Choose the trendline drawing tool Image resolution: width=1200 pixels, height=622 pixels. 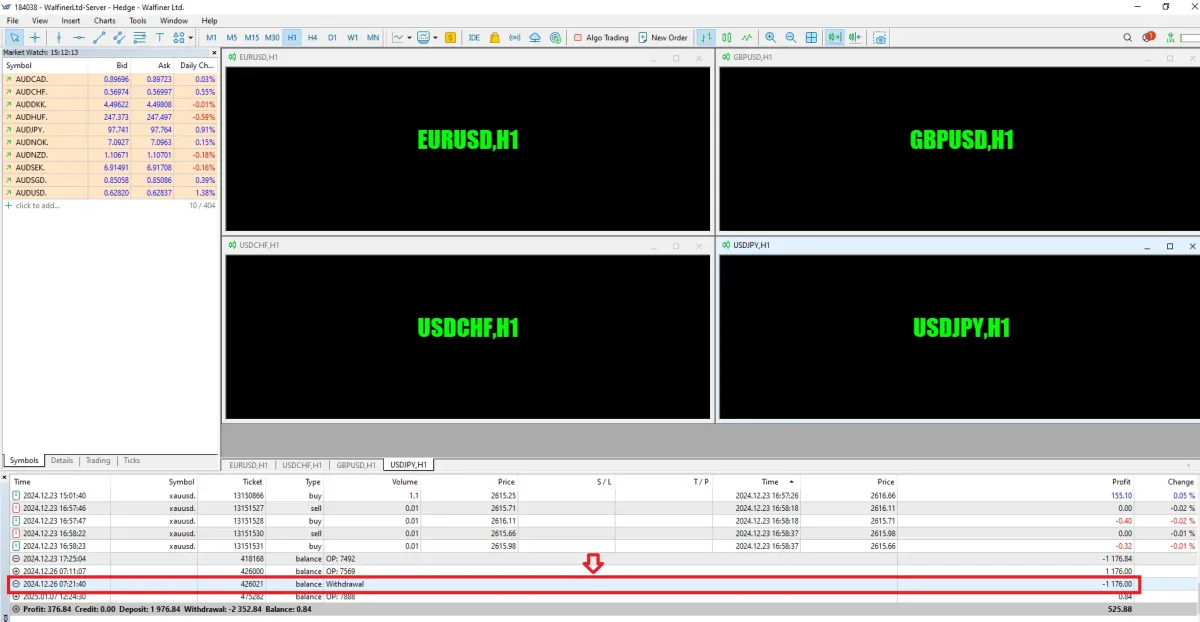click(x=99, y=37)
